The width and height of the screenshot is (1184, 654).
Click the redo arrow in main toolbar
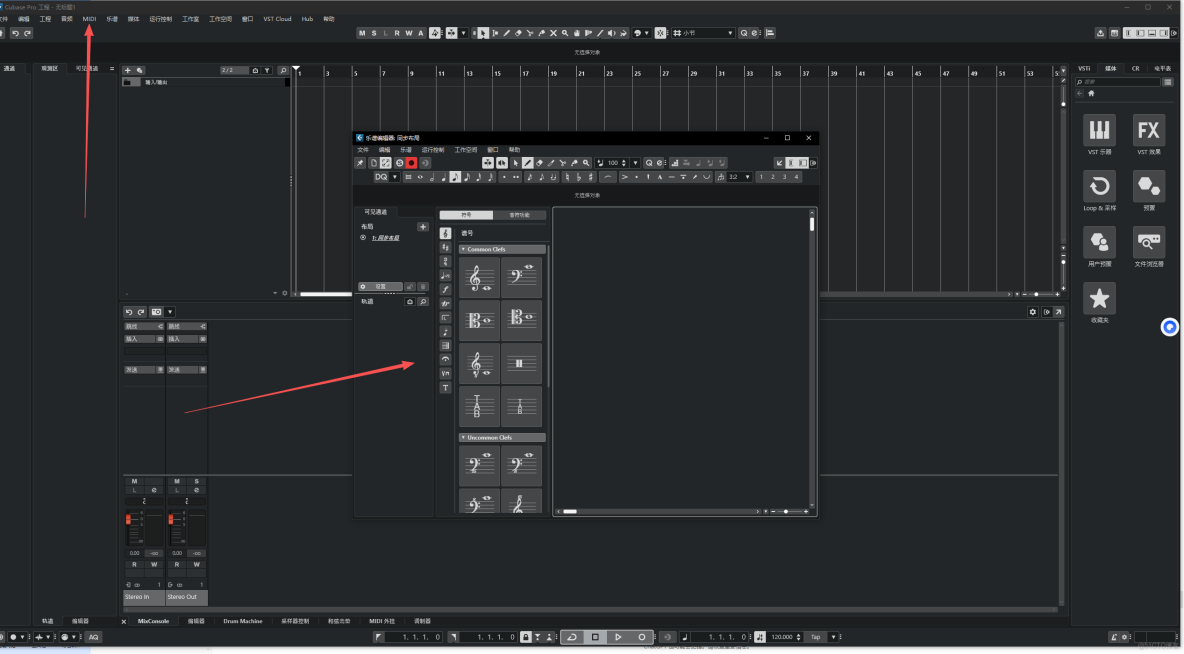click(27, 33)
